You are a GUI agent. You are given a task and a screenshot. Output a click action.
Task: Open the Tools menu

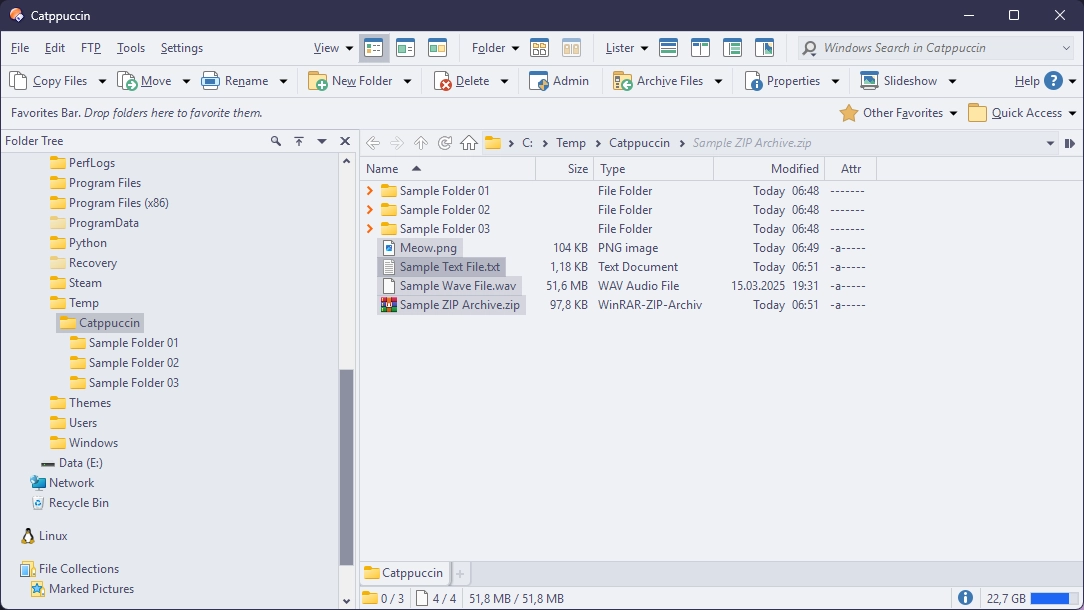point(131,48)
